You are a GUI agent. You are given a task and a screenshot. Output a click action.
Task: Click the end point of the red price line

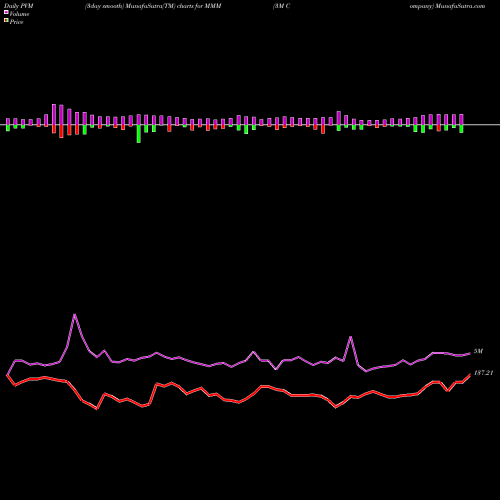[x=470, y=374]
